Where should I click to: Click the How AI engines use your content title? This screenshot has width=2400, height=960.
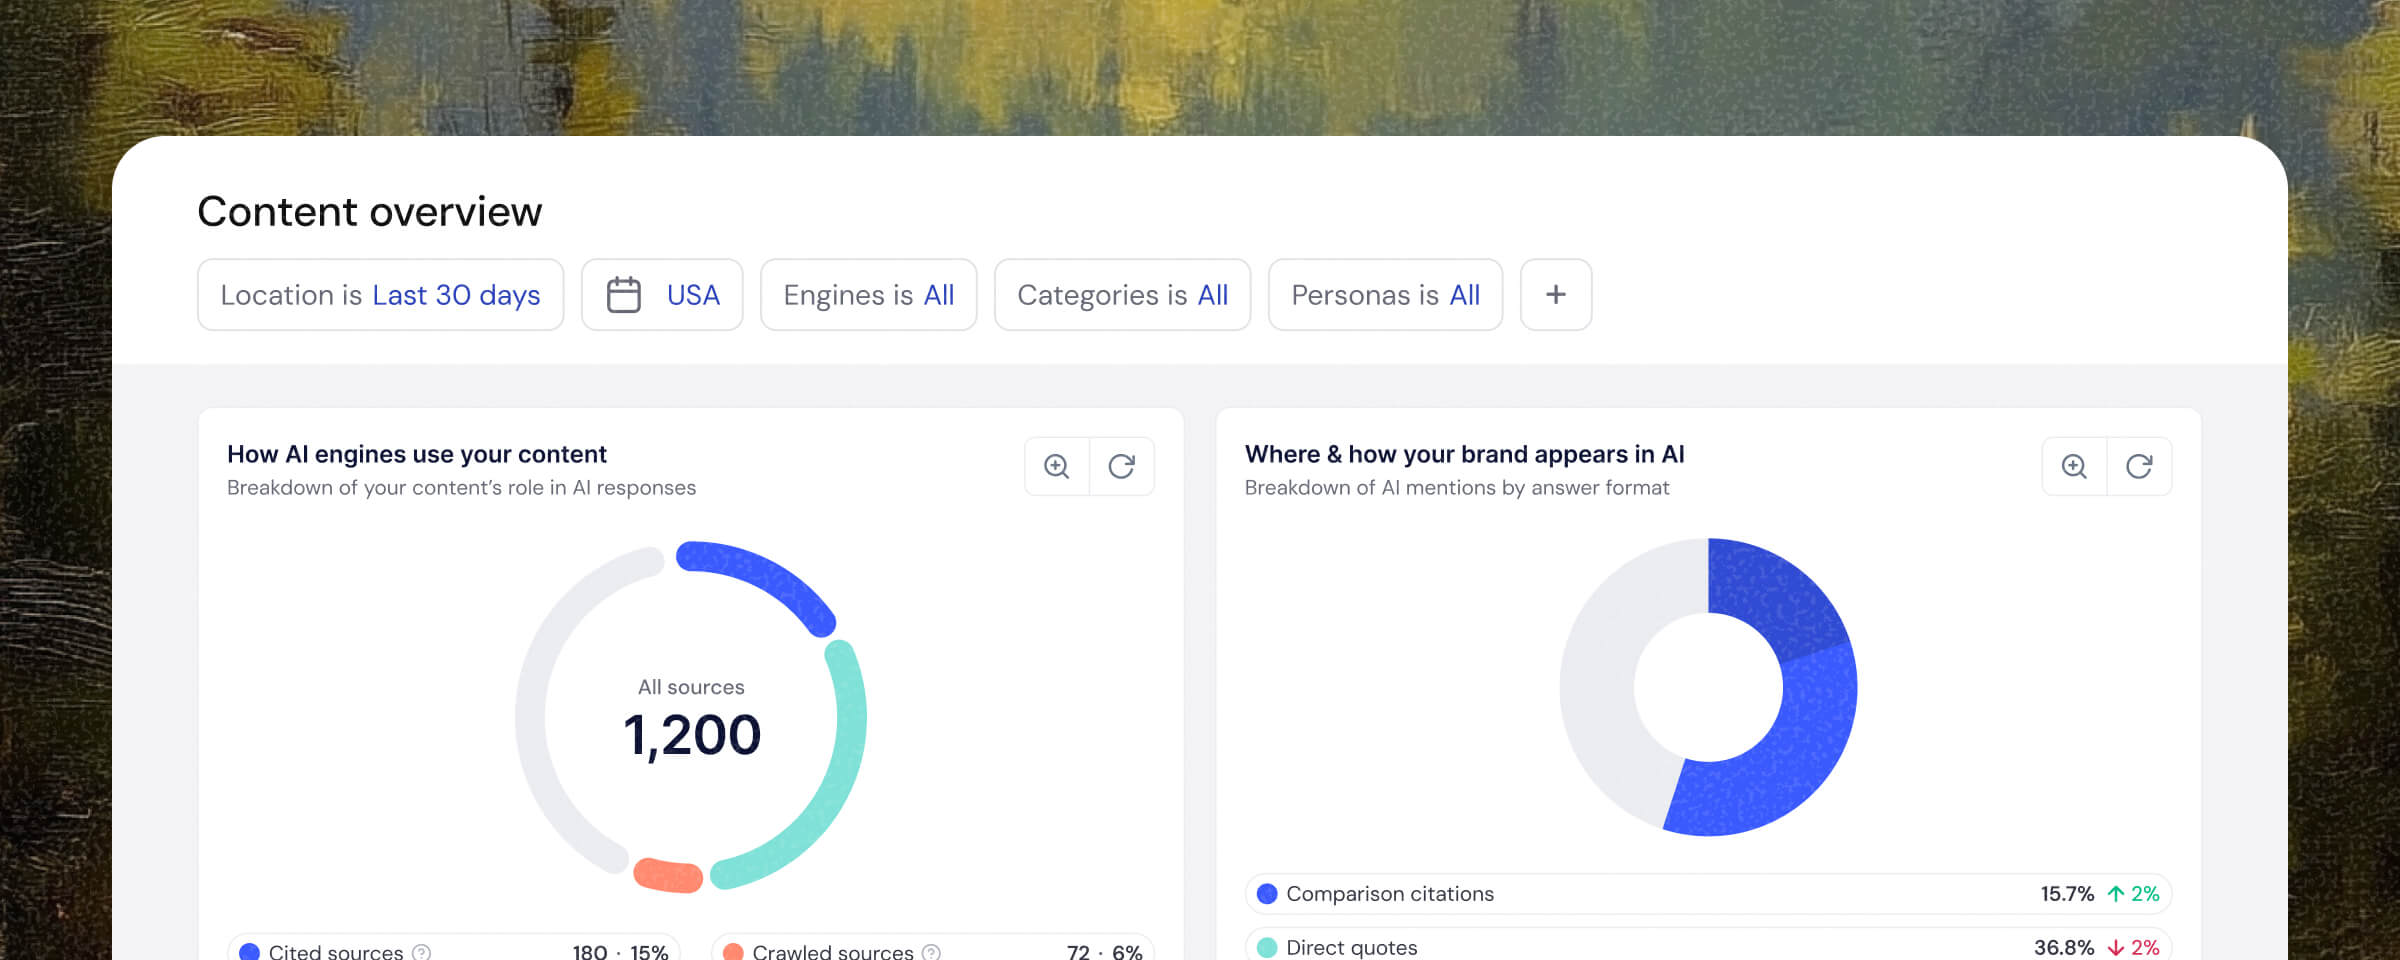coord(417,454)
